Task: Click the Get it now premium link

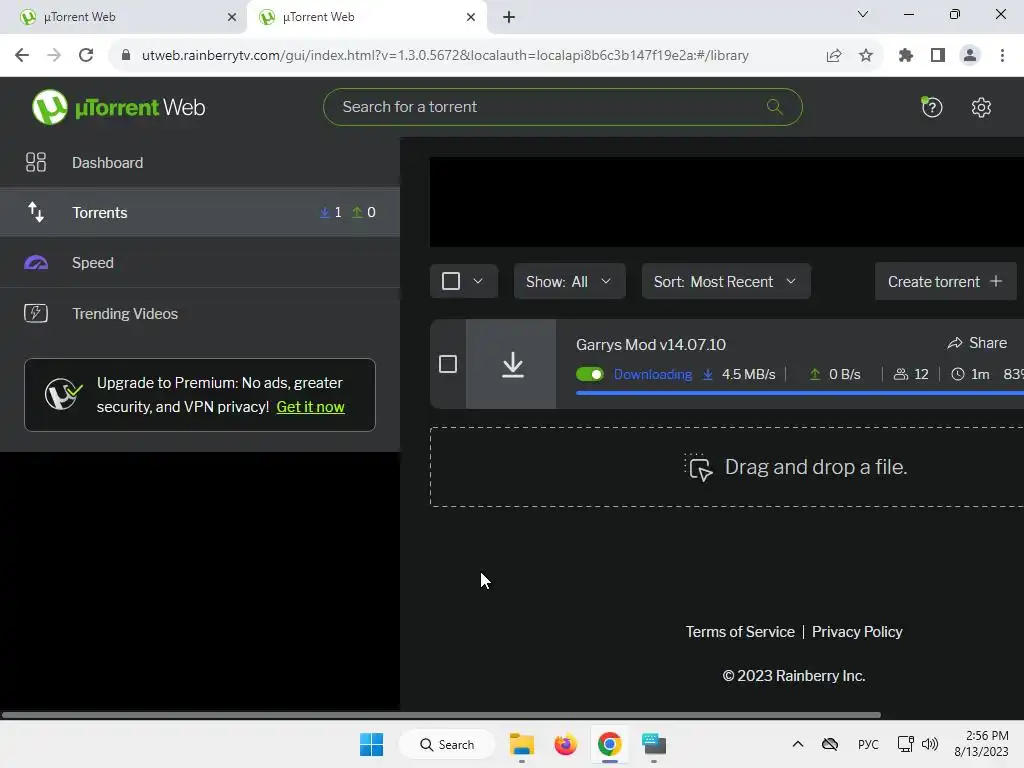Action: pyautogui.click(x=310, y=407)
